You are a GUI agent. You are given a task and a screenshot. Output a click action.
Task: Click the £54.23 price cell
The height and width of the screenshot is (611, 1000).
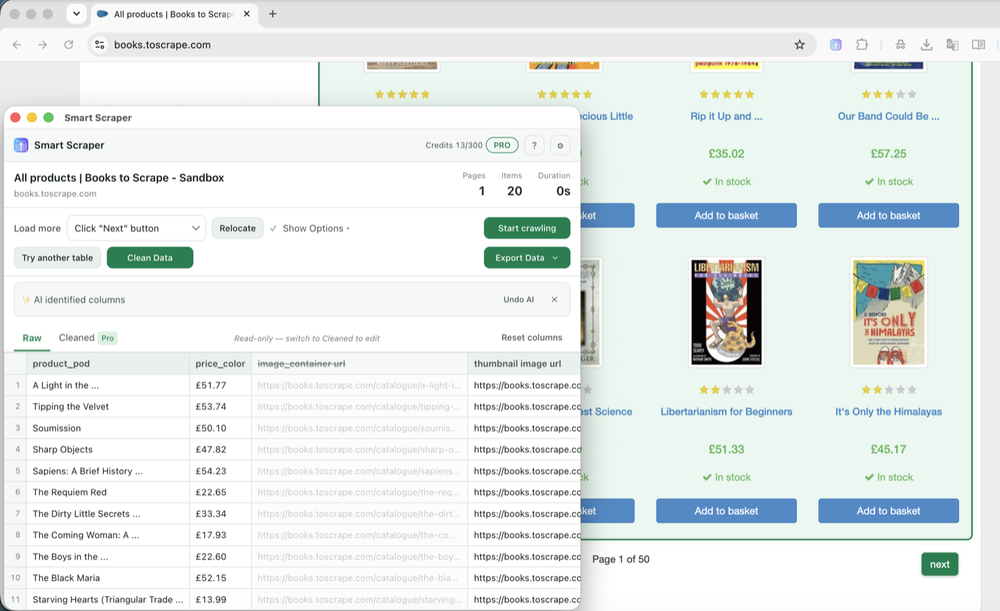[220, 471]
